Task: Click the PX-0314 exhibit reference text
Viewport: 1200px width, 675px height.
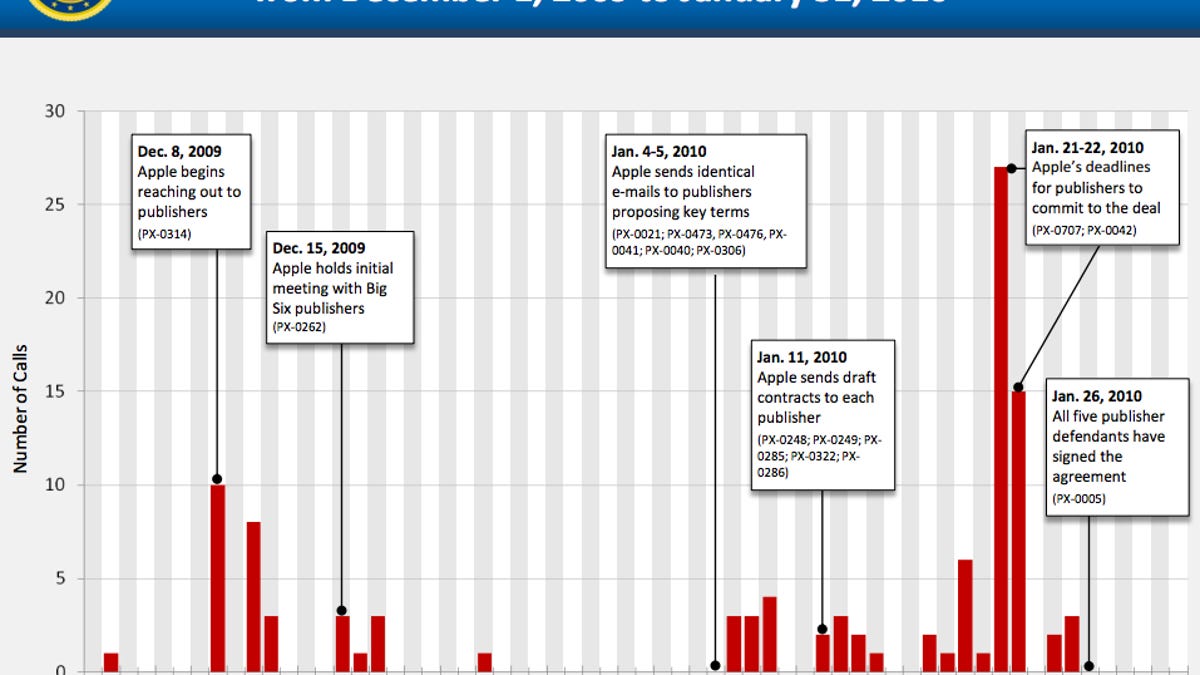Action: [164, 234]
